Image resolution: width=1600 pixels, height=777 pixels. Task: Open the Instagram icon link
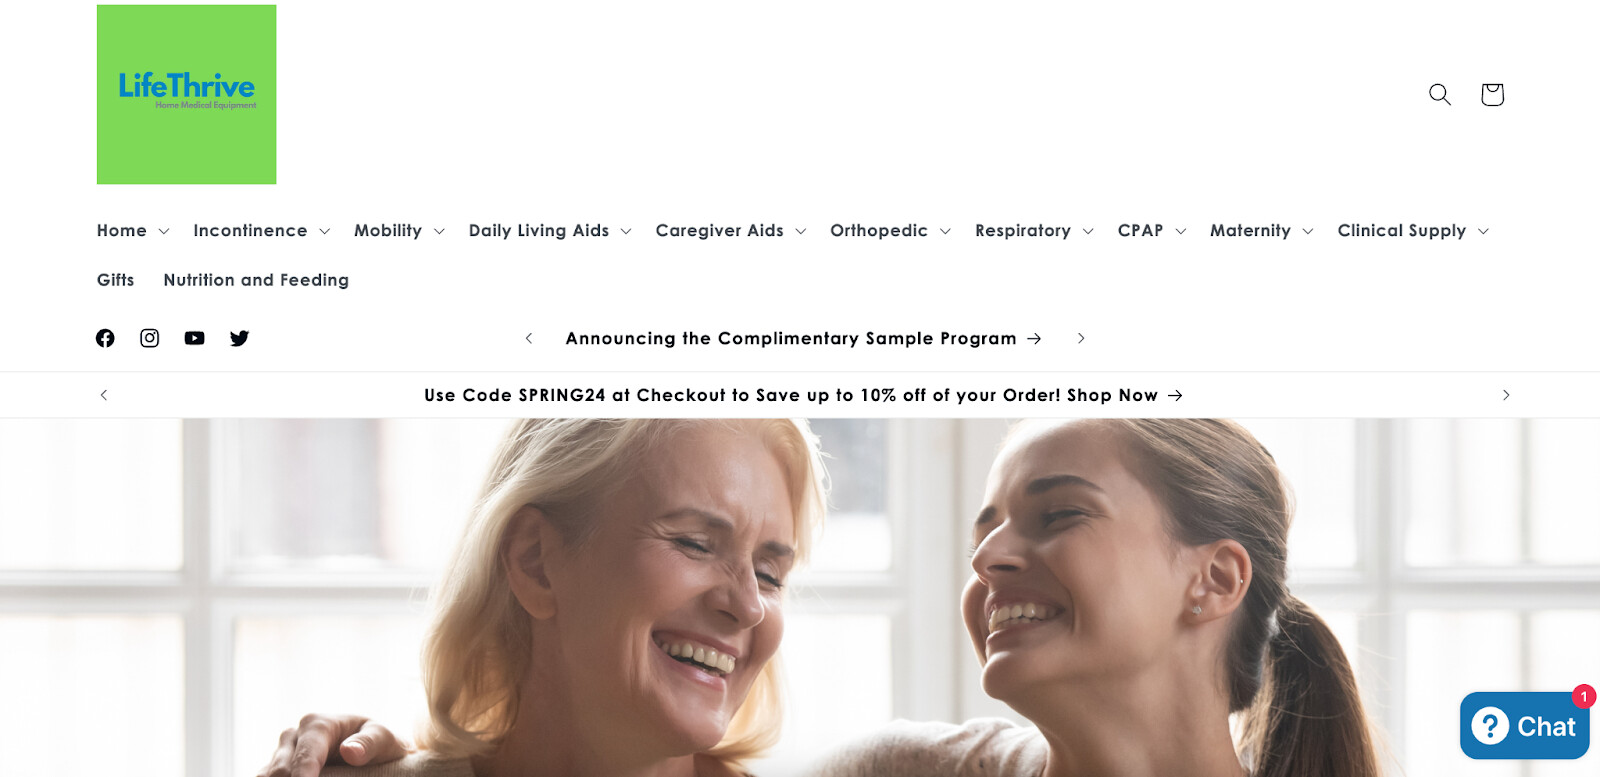pos(150,338)
